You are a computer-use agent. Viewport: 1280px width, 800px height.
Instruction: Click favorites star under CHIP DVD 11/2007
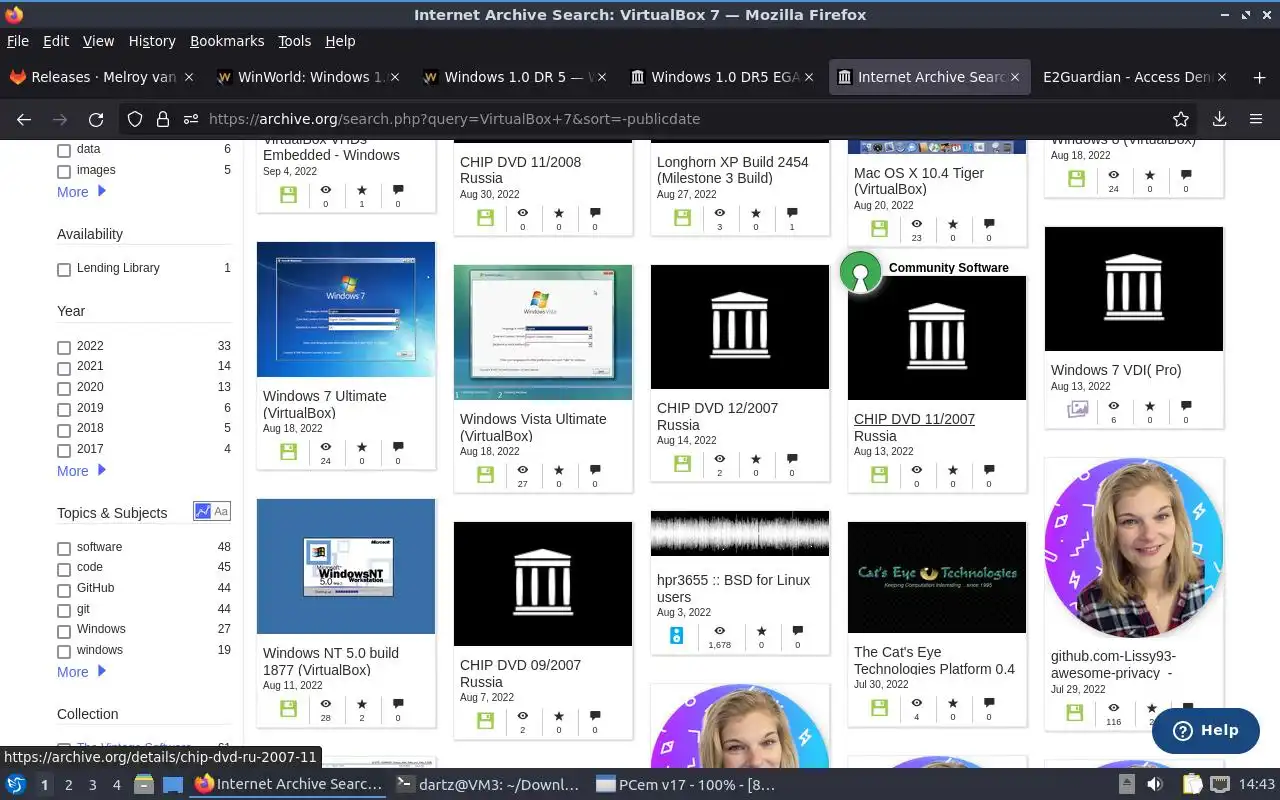click(x=952, y=469)
